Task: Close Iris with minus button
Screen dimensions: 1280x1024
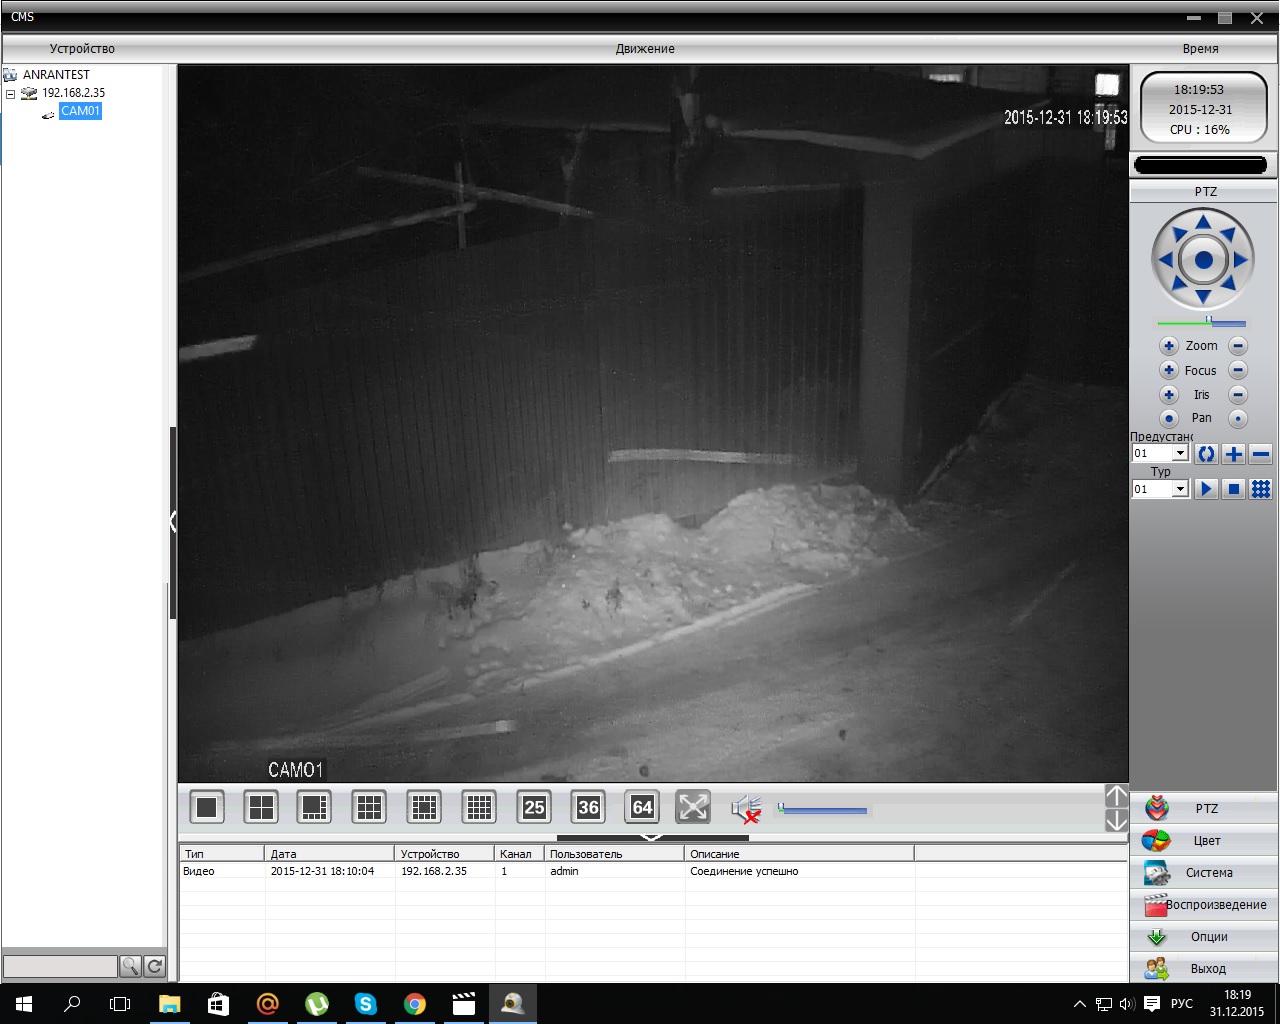Action: (1238, 395)
